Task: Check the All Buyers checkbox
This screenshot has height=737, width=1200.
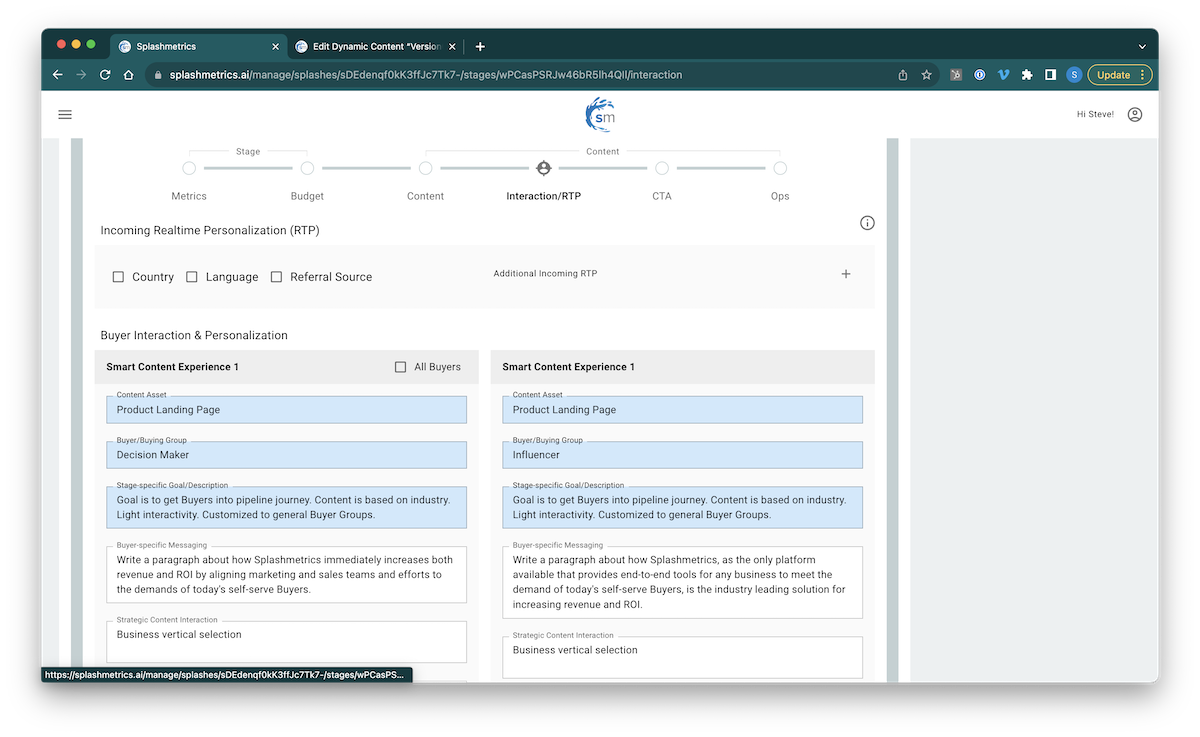Action: 401,367
